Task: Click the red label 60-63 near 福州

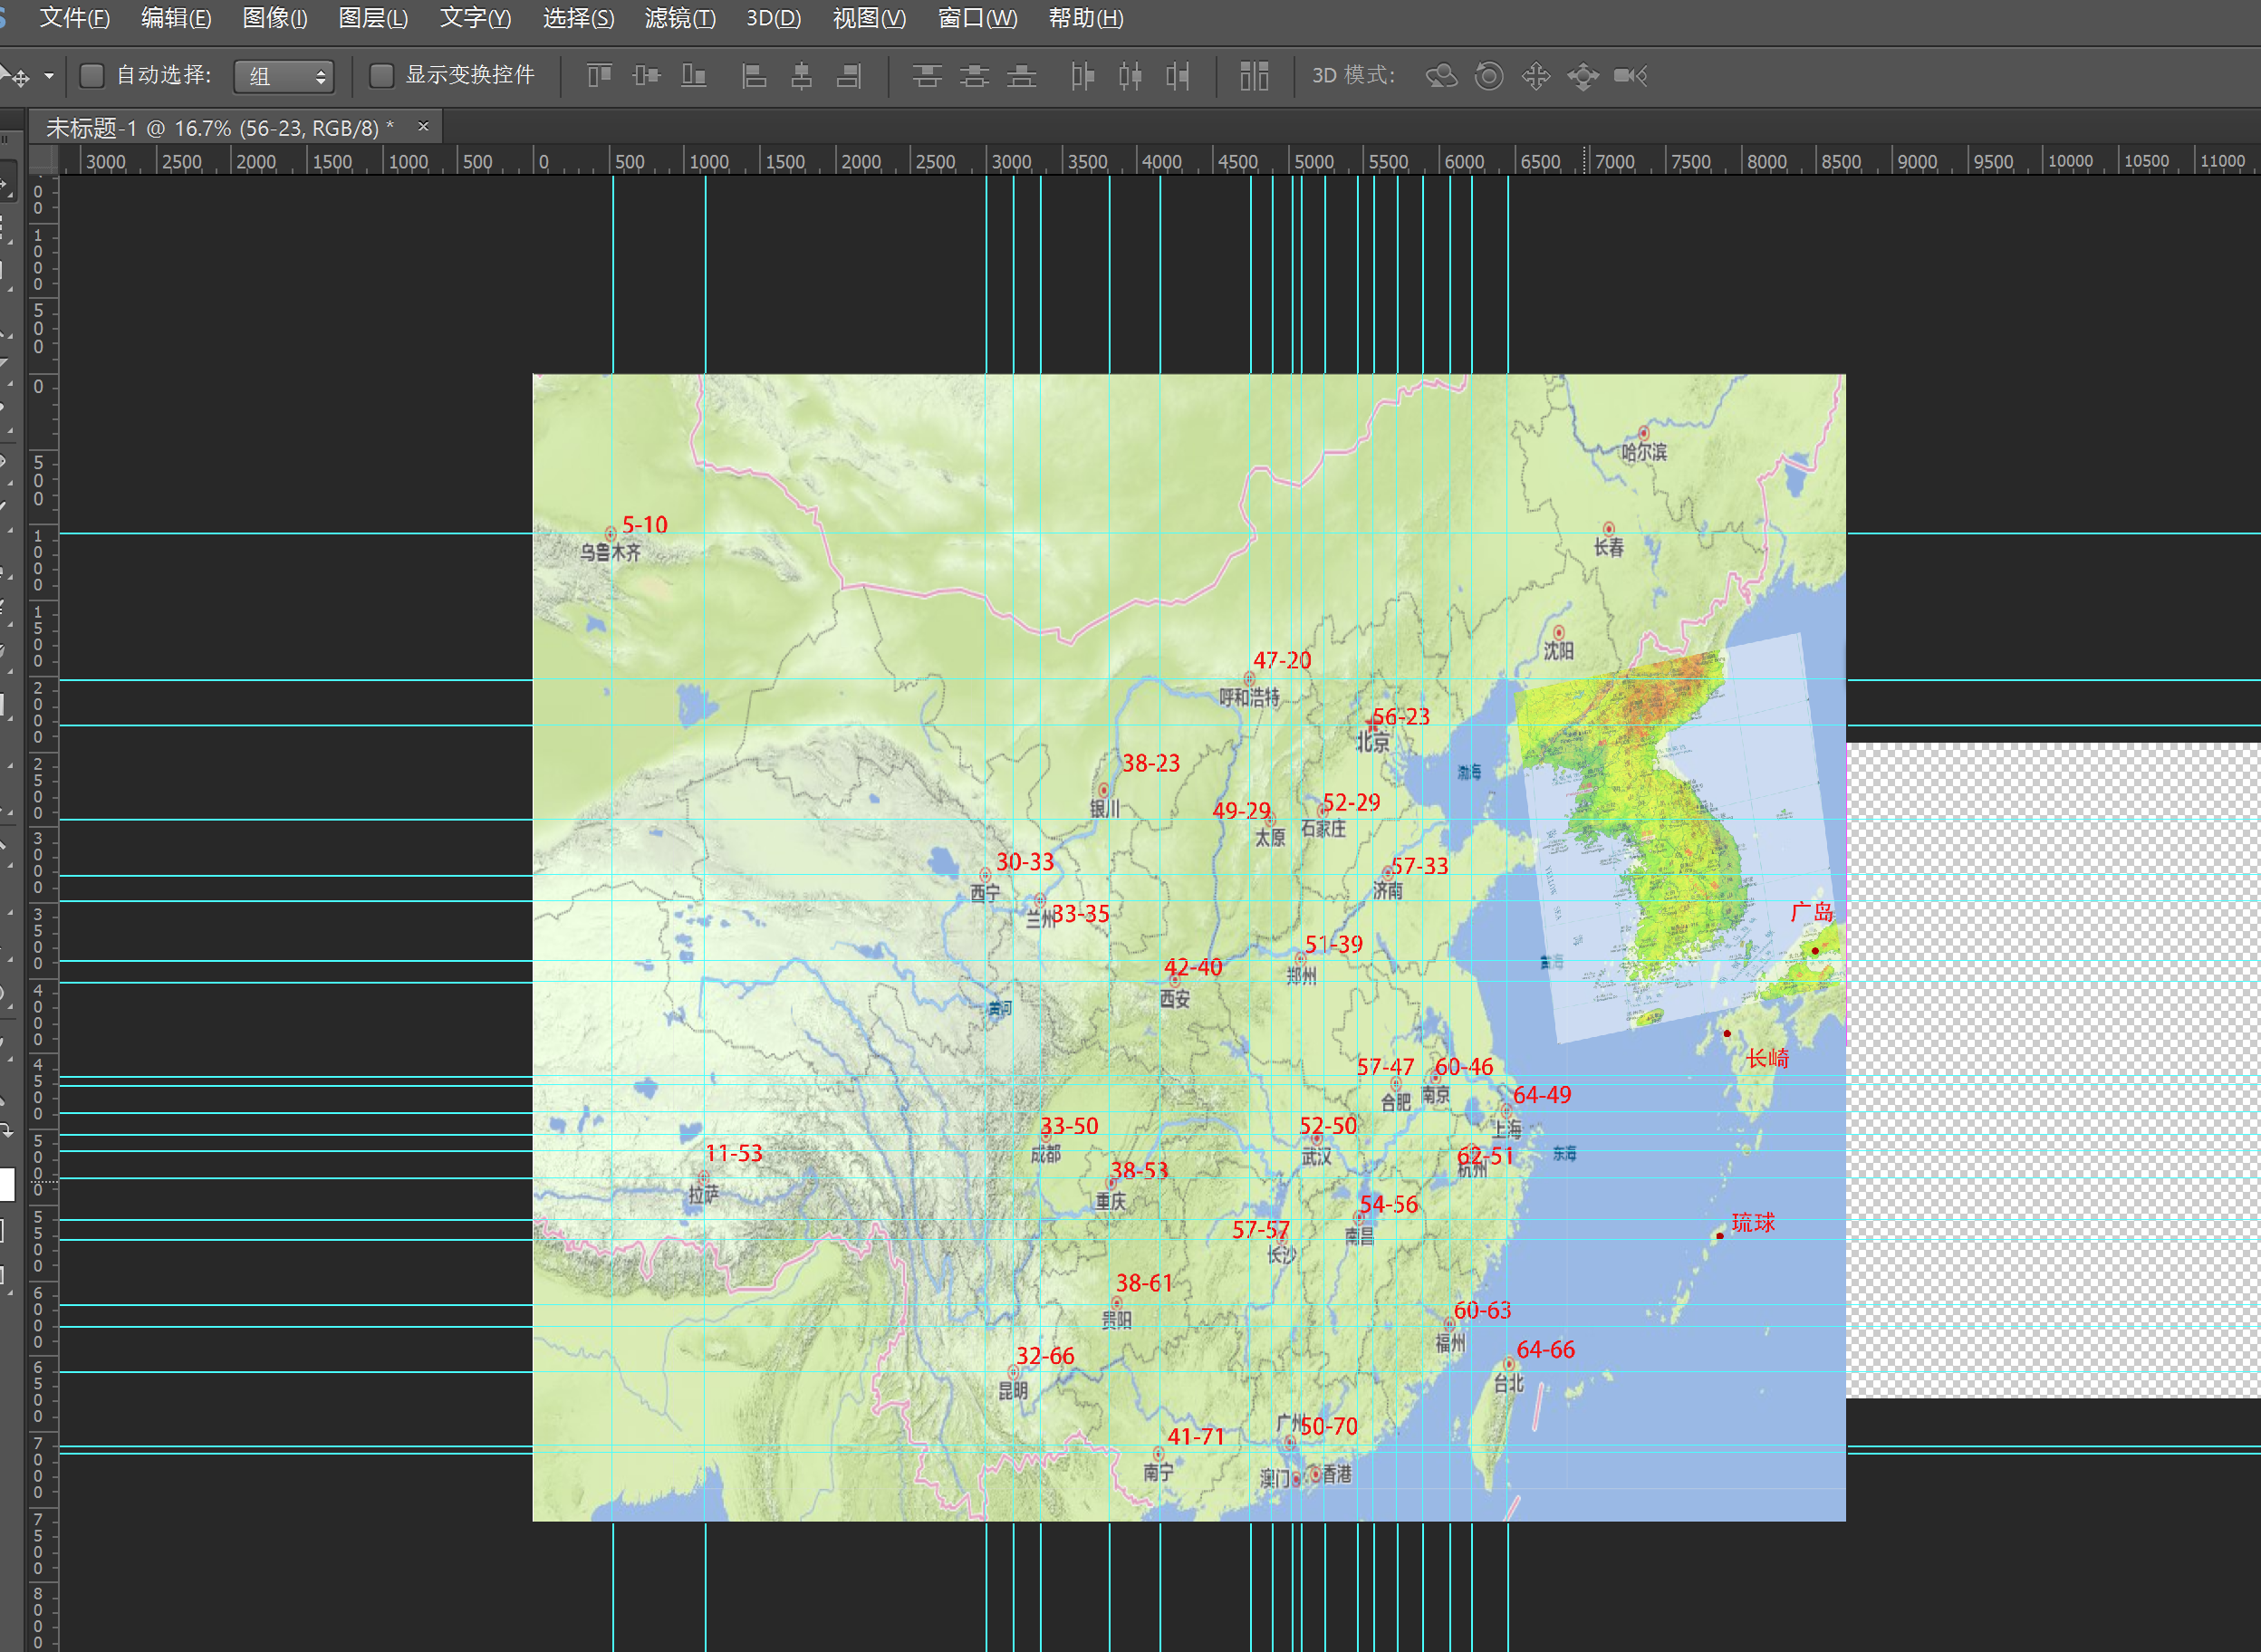Action: tap(1482, 1311)
